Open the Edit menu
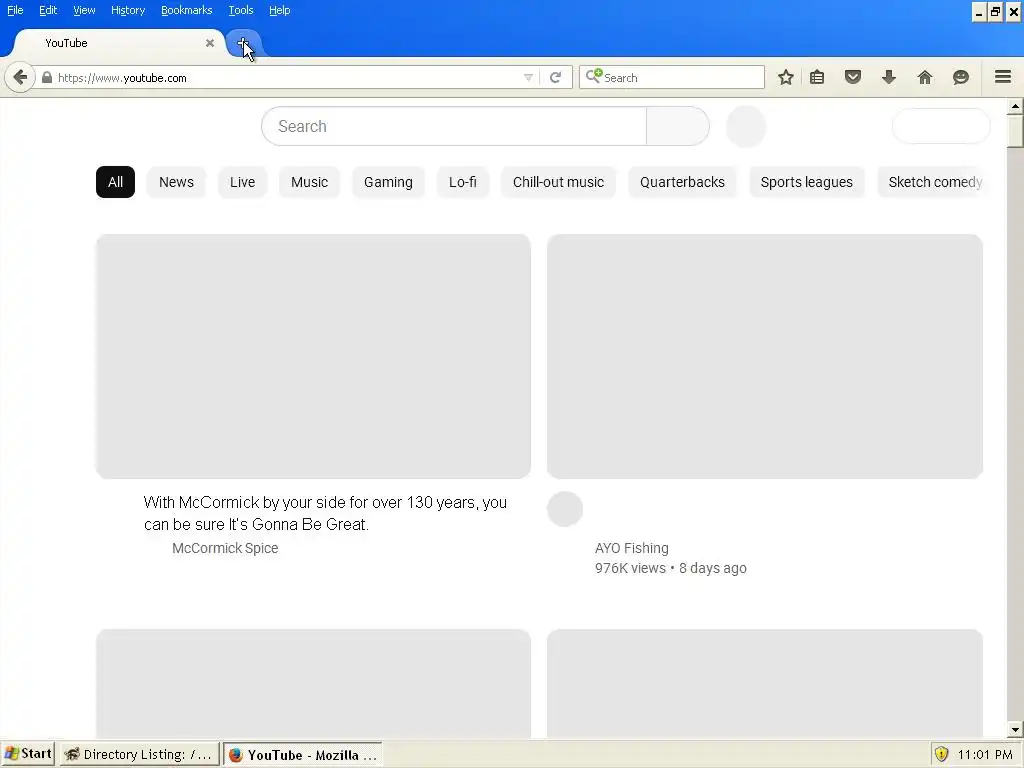 [x=48, y=10]
